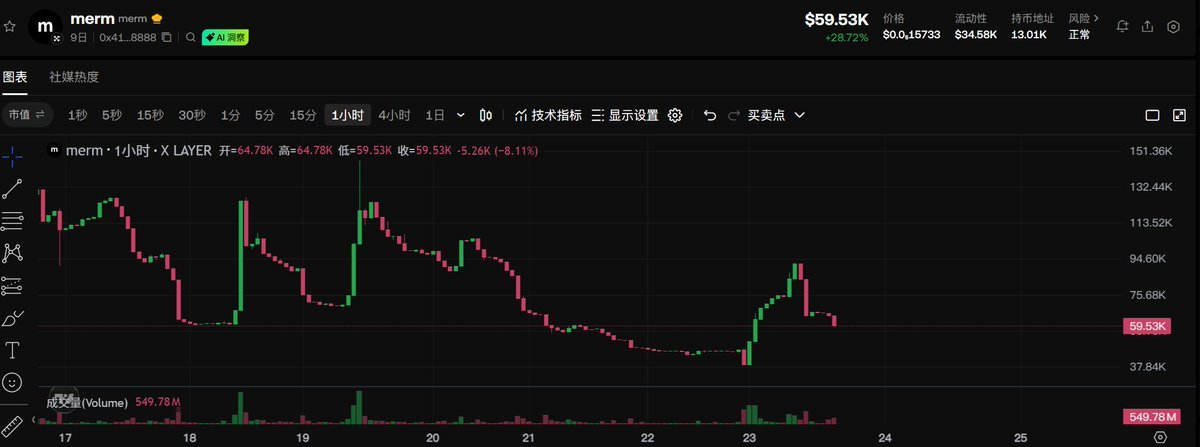Open the hexagon settings icon at top right
Screen dimensions: 1200x447
[x=1173, y=27]
